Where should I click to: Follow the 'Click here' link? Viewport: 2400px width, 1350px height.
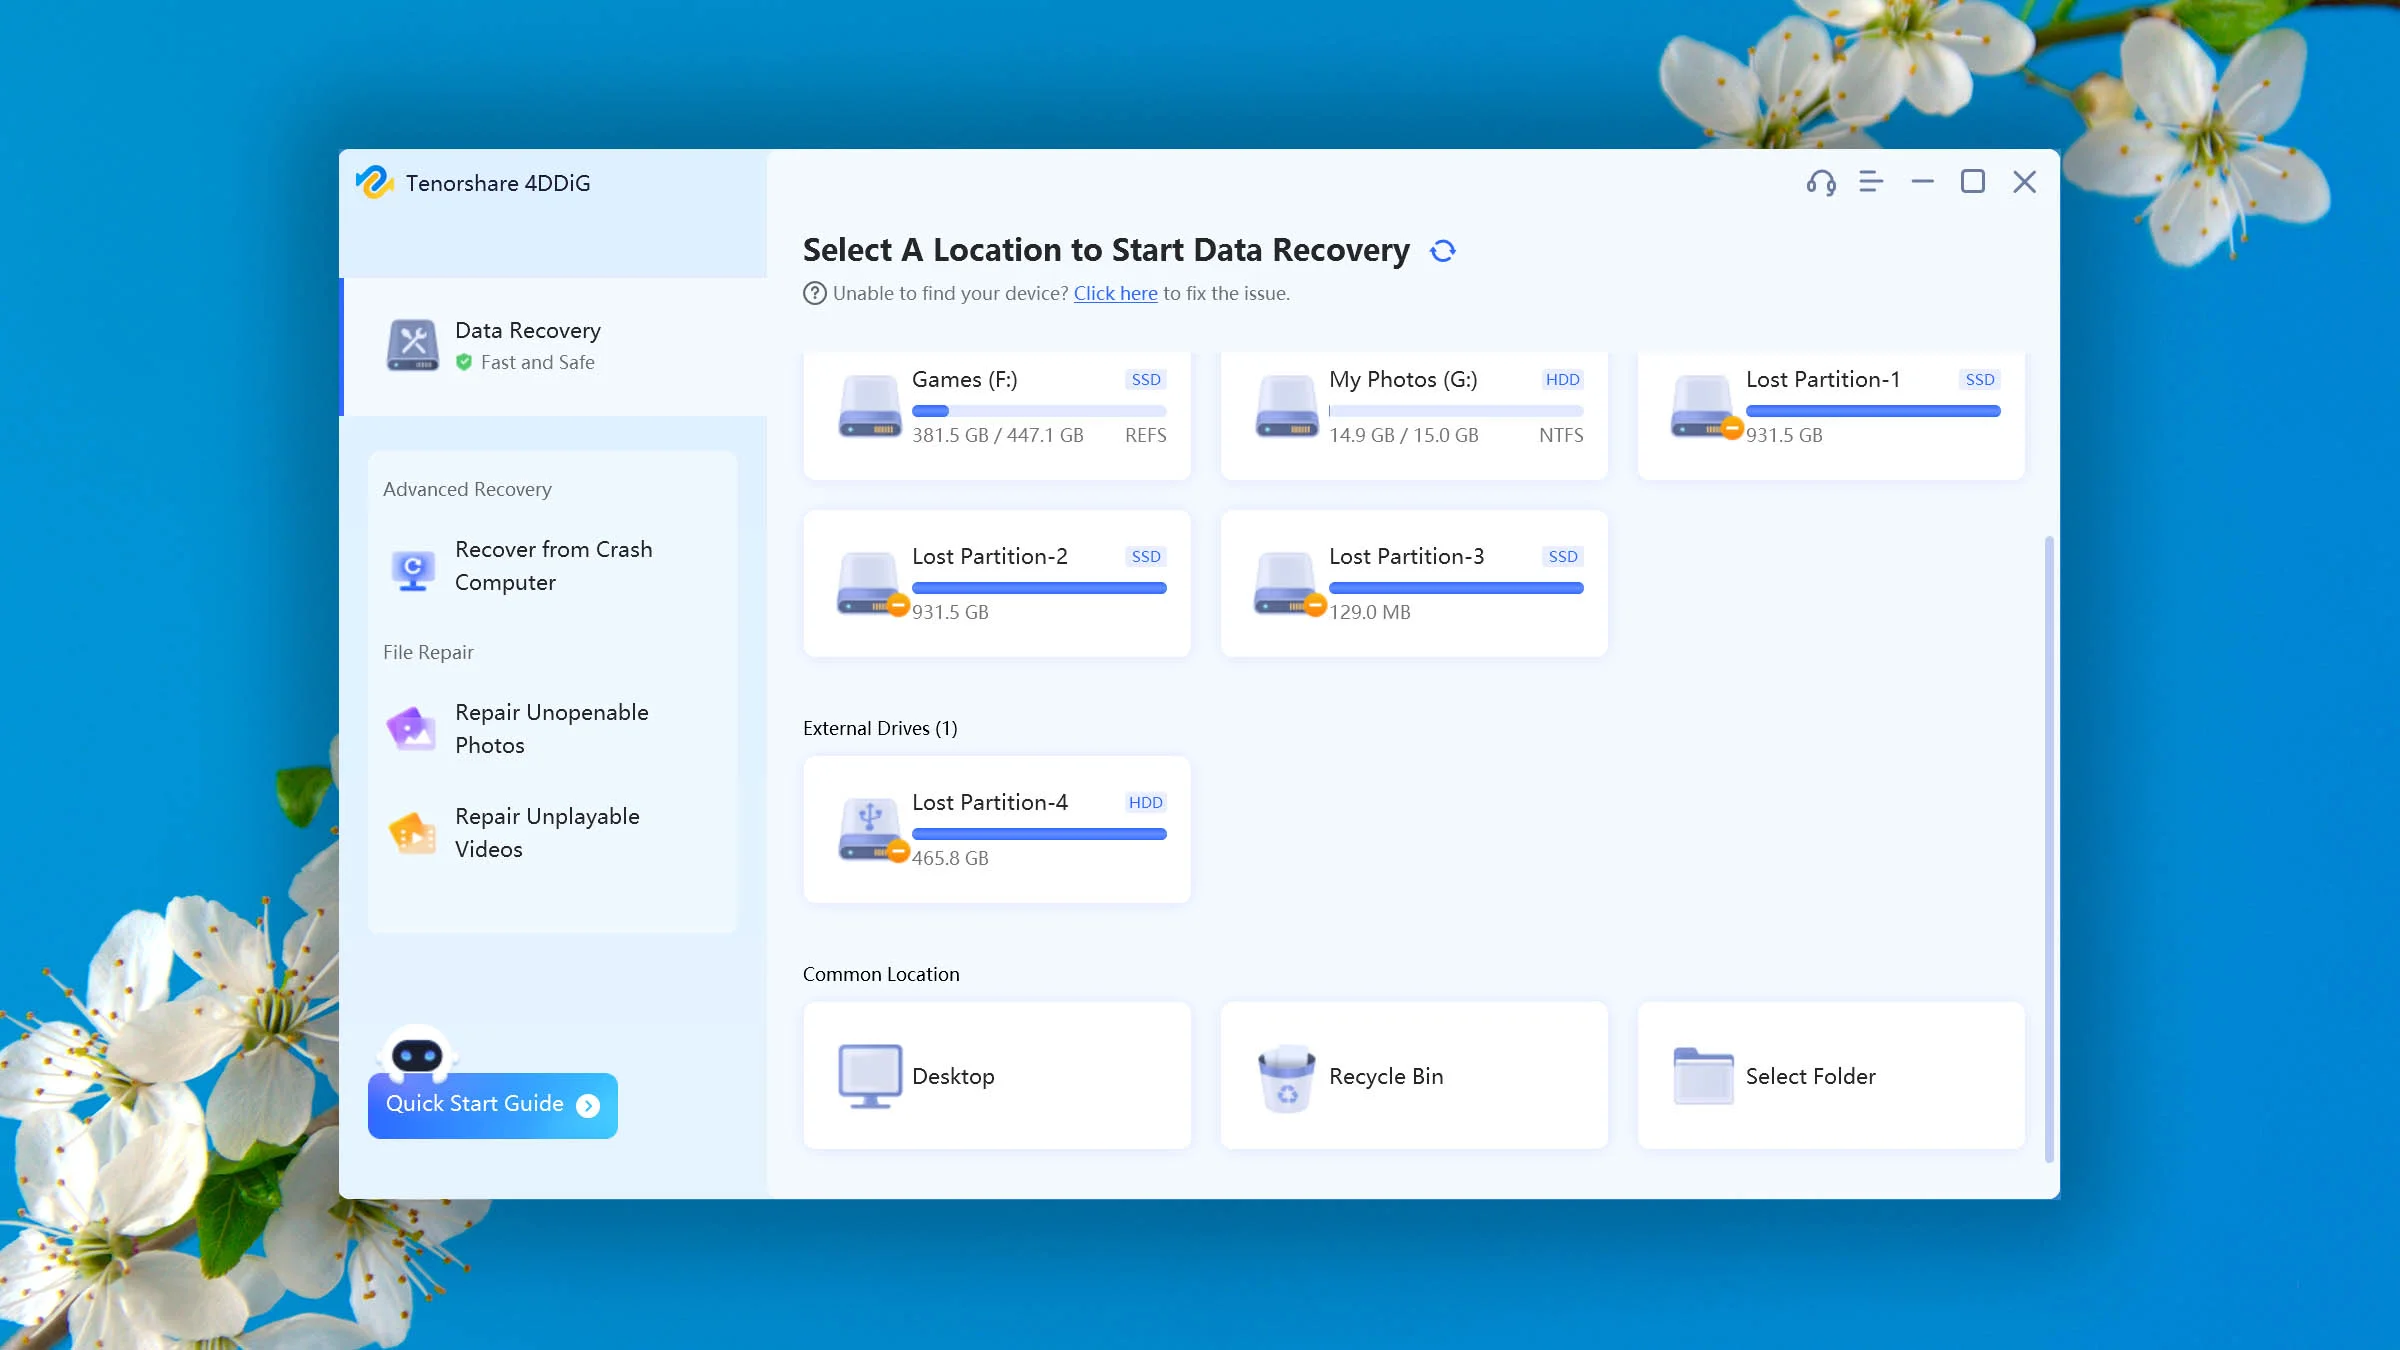pyautogui.click(x=1115, y=294)
